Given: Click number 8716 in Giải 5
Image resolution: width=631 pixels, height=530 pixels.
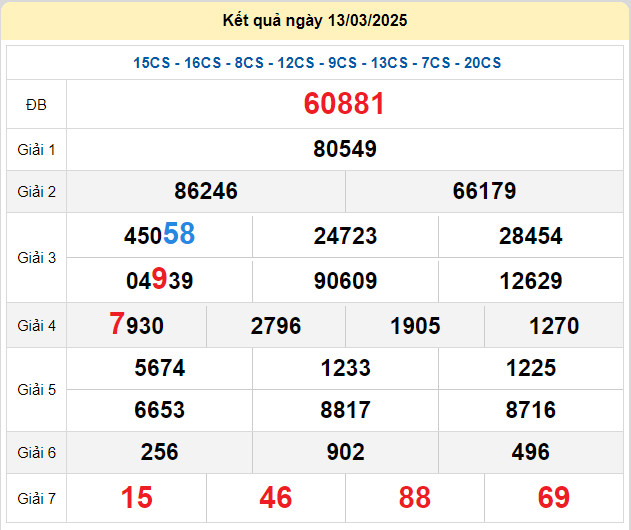Looking at the screenshot, I should [x=531, y=410].
